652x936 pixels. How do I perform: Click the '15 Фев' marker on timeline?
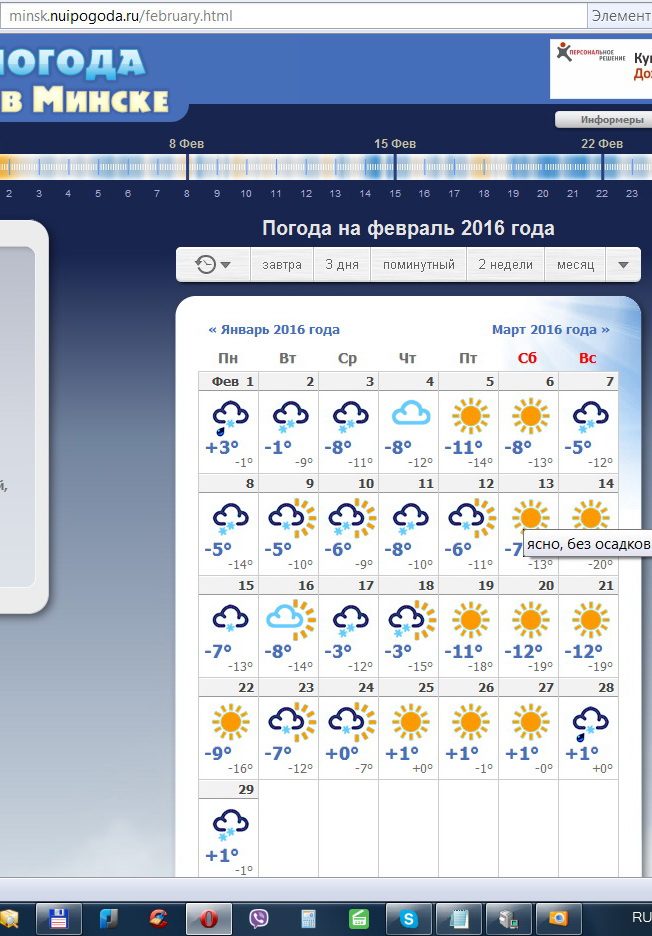[x=395, y=144]
